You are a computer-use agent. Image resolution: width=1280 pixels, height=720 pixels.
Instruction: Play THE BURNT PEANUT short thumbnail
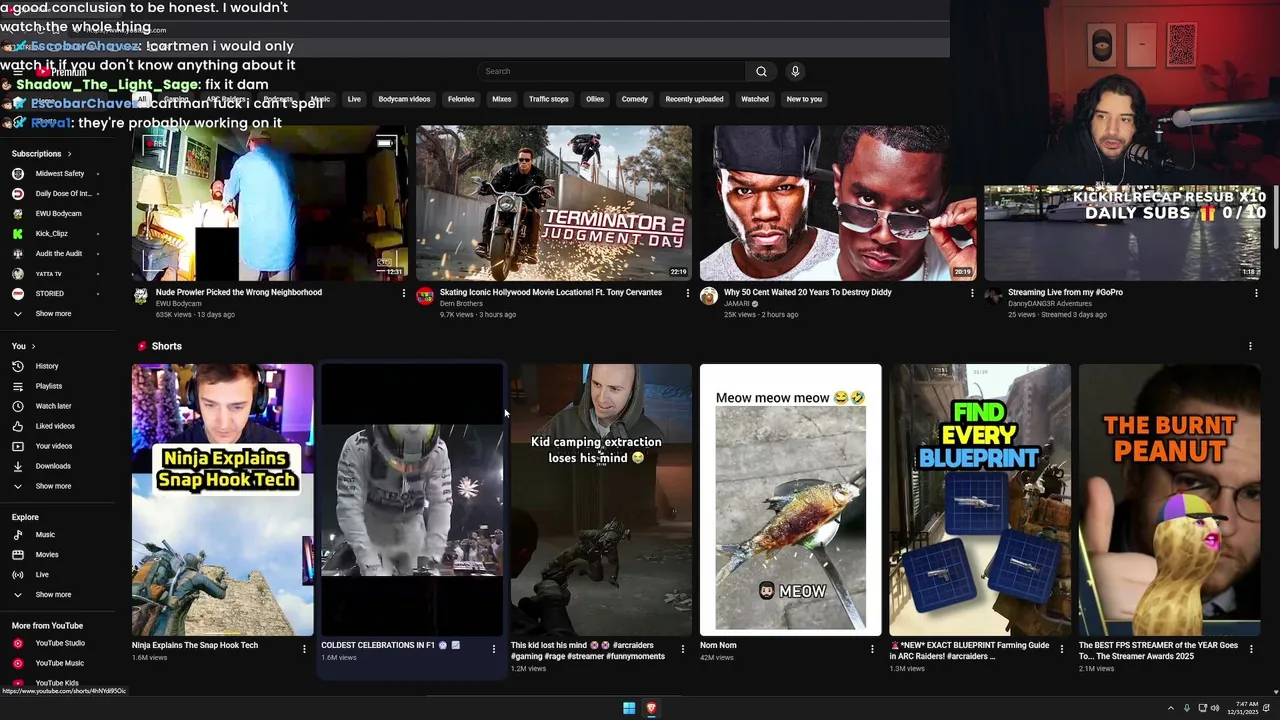(1170, 499)
